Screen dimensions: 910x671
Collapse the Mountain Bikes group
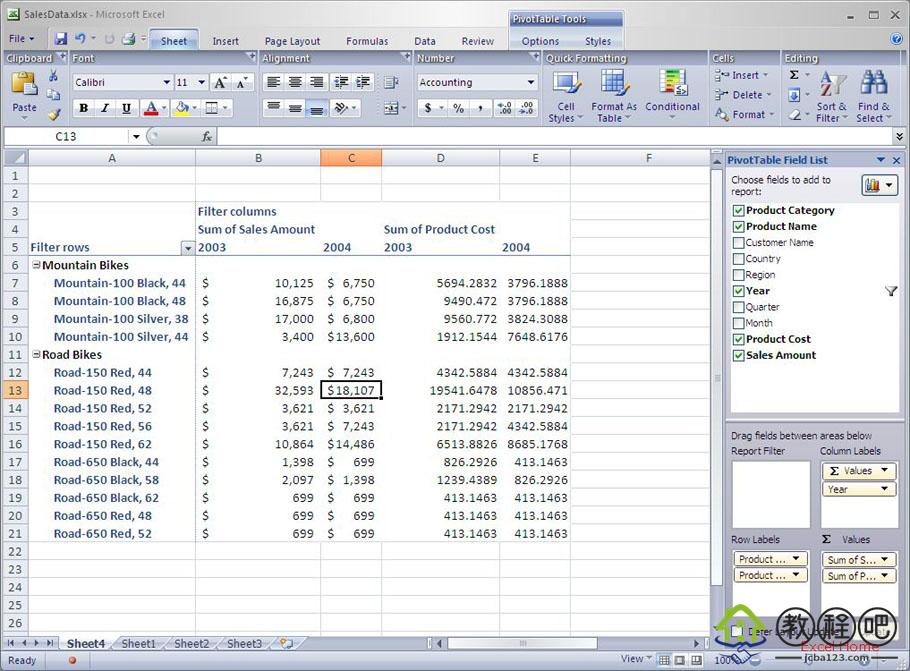click(x=36, y=265)
